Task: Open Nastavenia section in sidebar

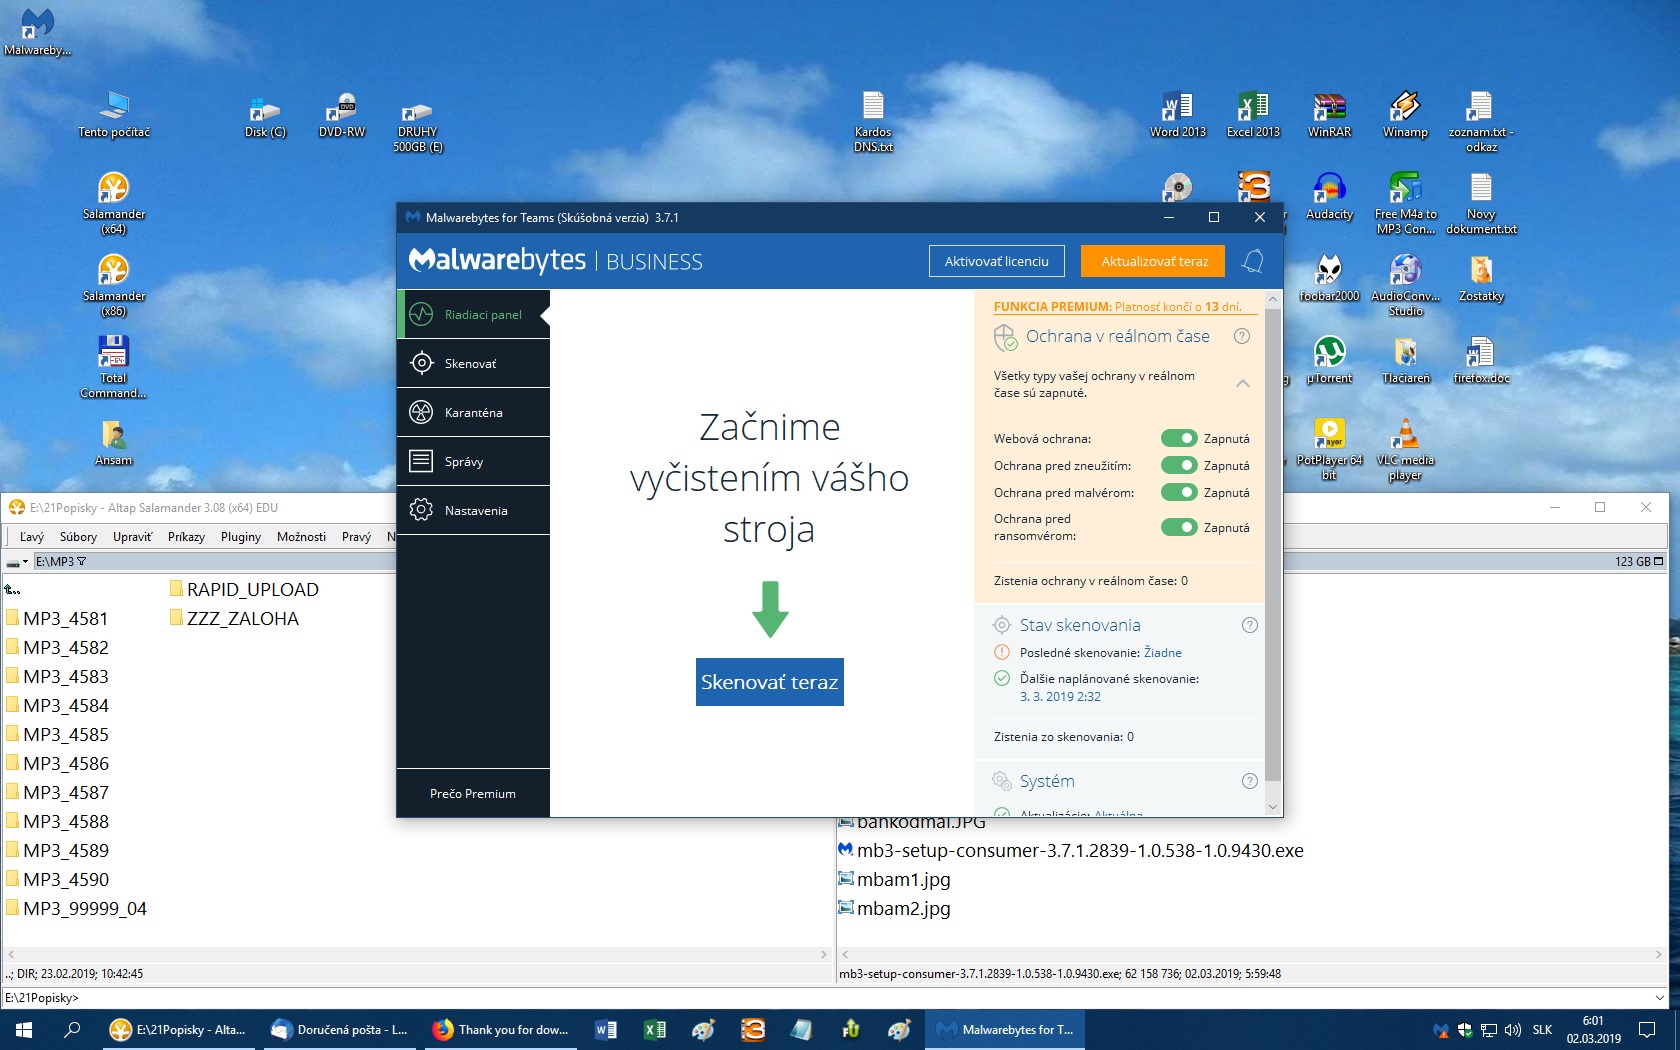Action: tap(473, 510)
